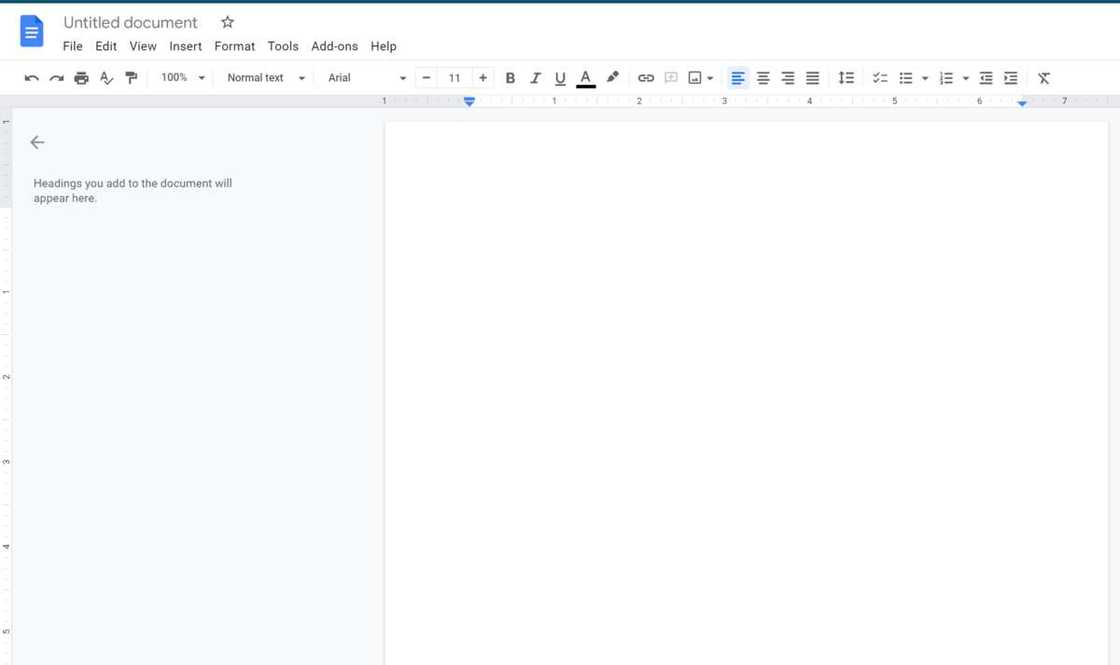Click the print icon
1120x665 pixels.
click(81, 78)
